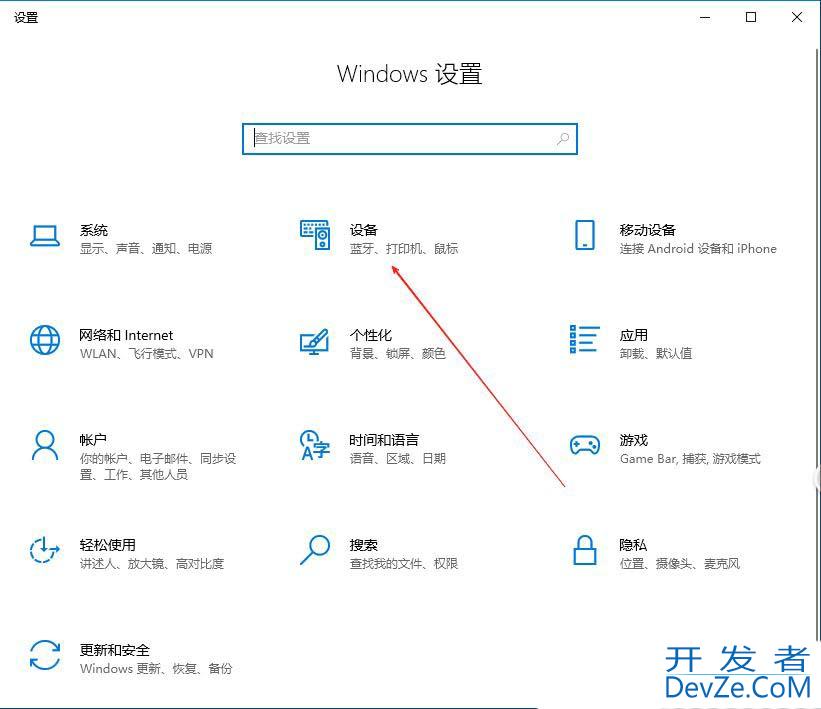Open the 游戏 title
Image resolution: width=821 pixels, height=709 pixels.
point(634,440)
